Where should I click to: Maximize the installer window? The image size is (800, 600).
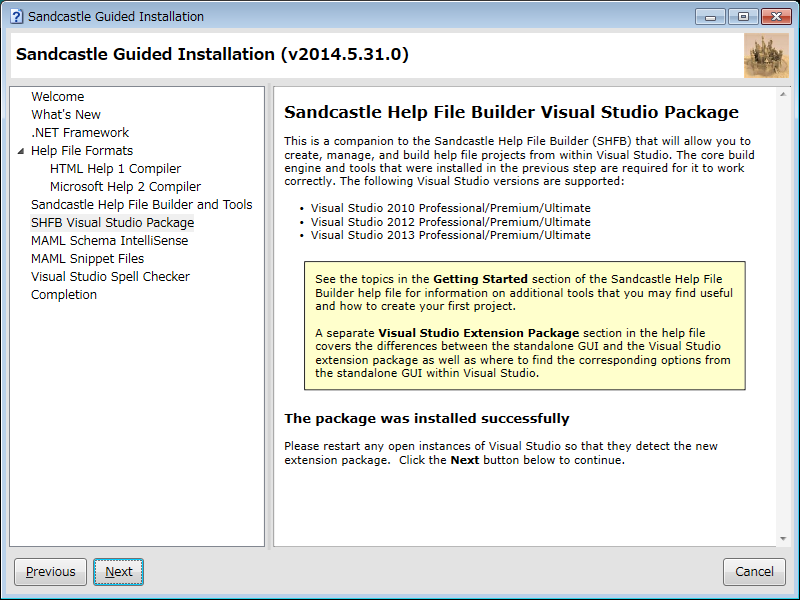743,17
